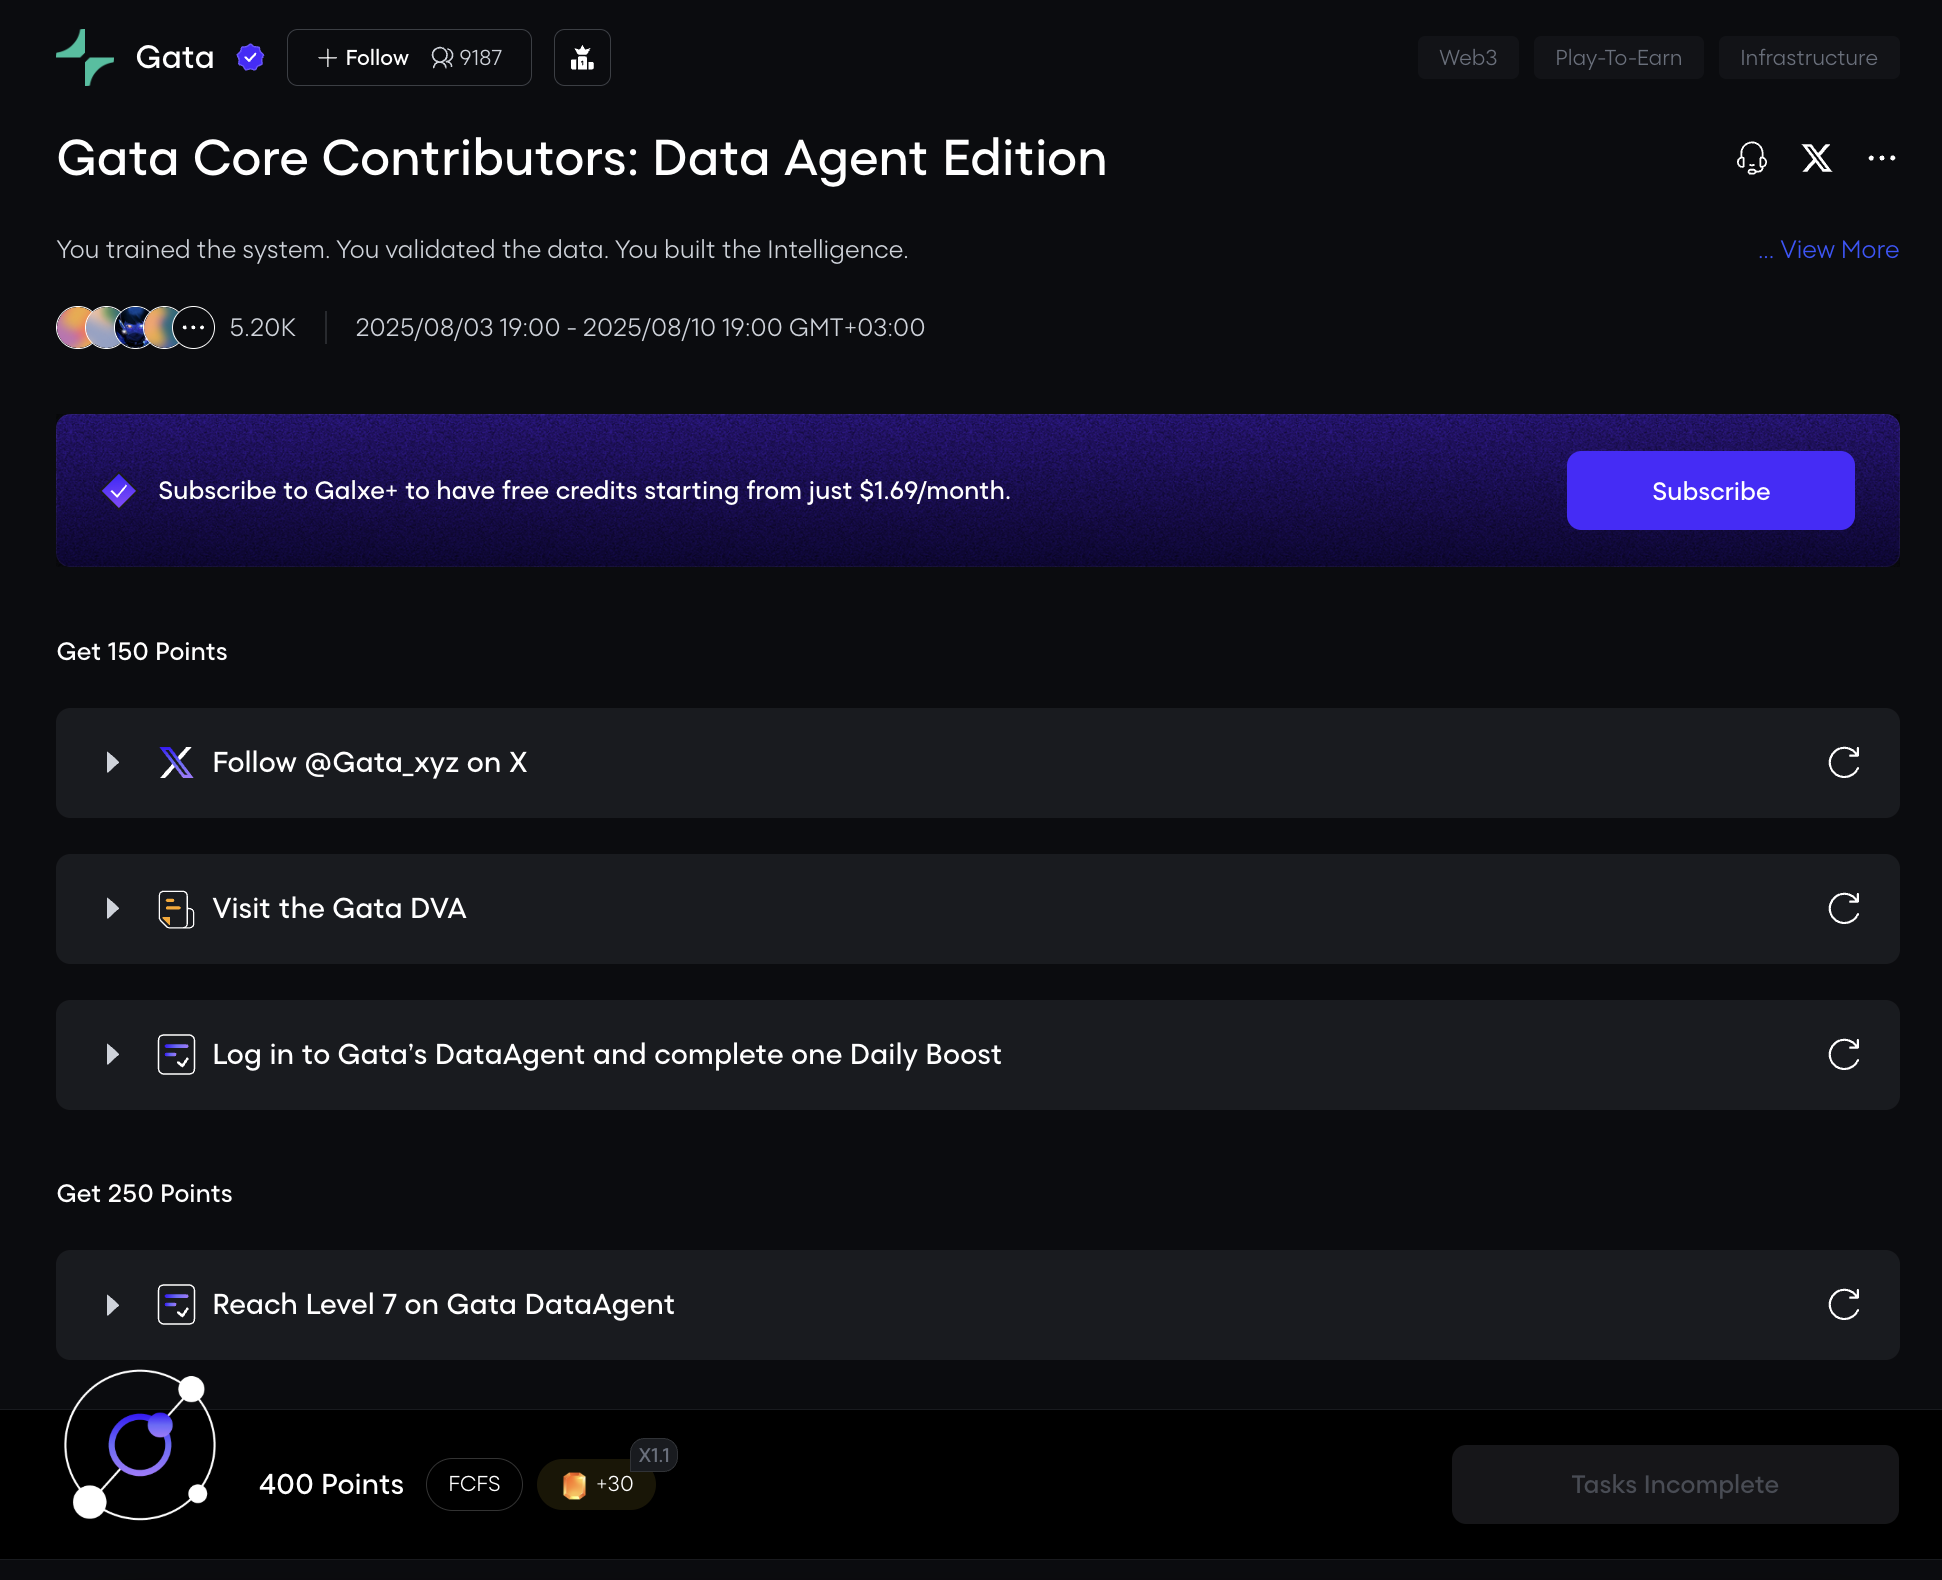This screenshot has width=1942, height=1580.
Task: Refresh the Follow @Gata_xyz on X task
Action: point(1843,763)
